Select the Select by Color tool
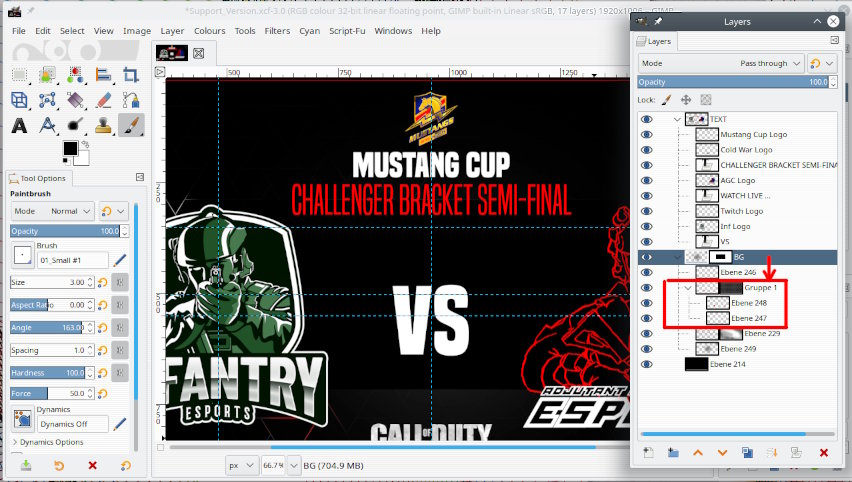This screenshot has height=482, width=852. tap(75, 74)
